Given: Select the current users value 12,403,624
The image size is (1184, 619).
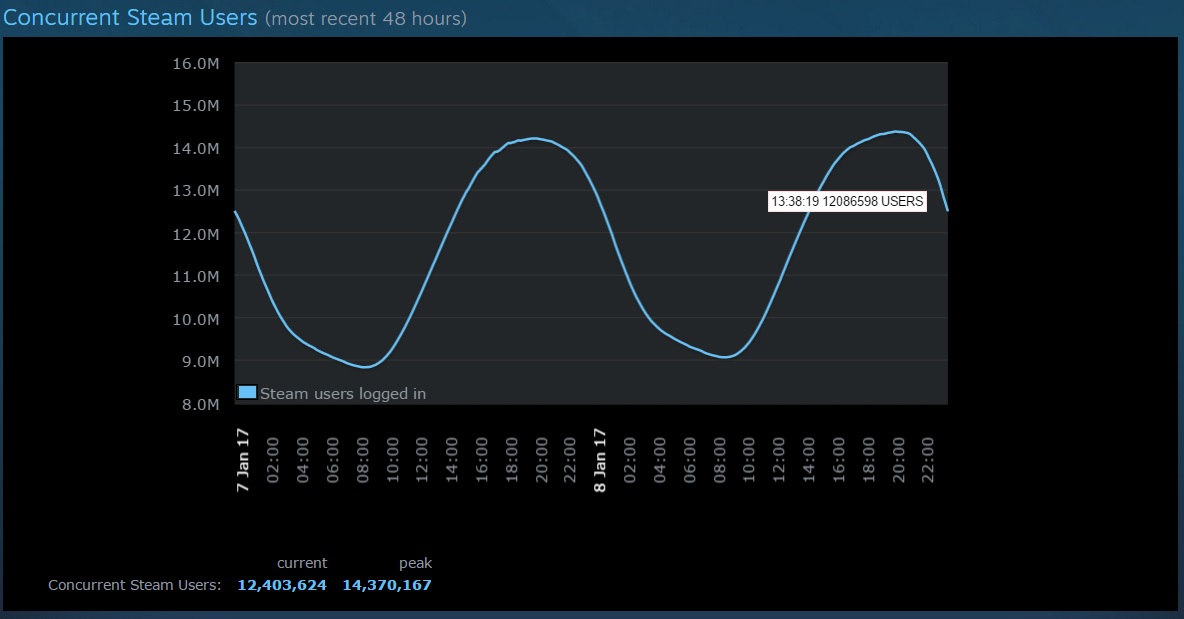Looking at the screenshot, I should click(282, 585).
